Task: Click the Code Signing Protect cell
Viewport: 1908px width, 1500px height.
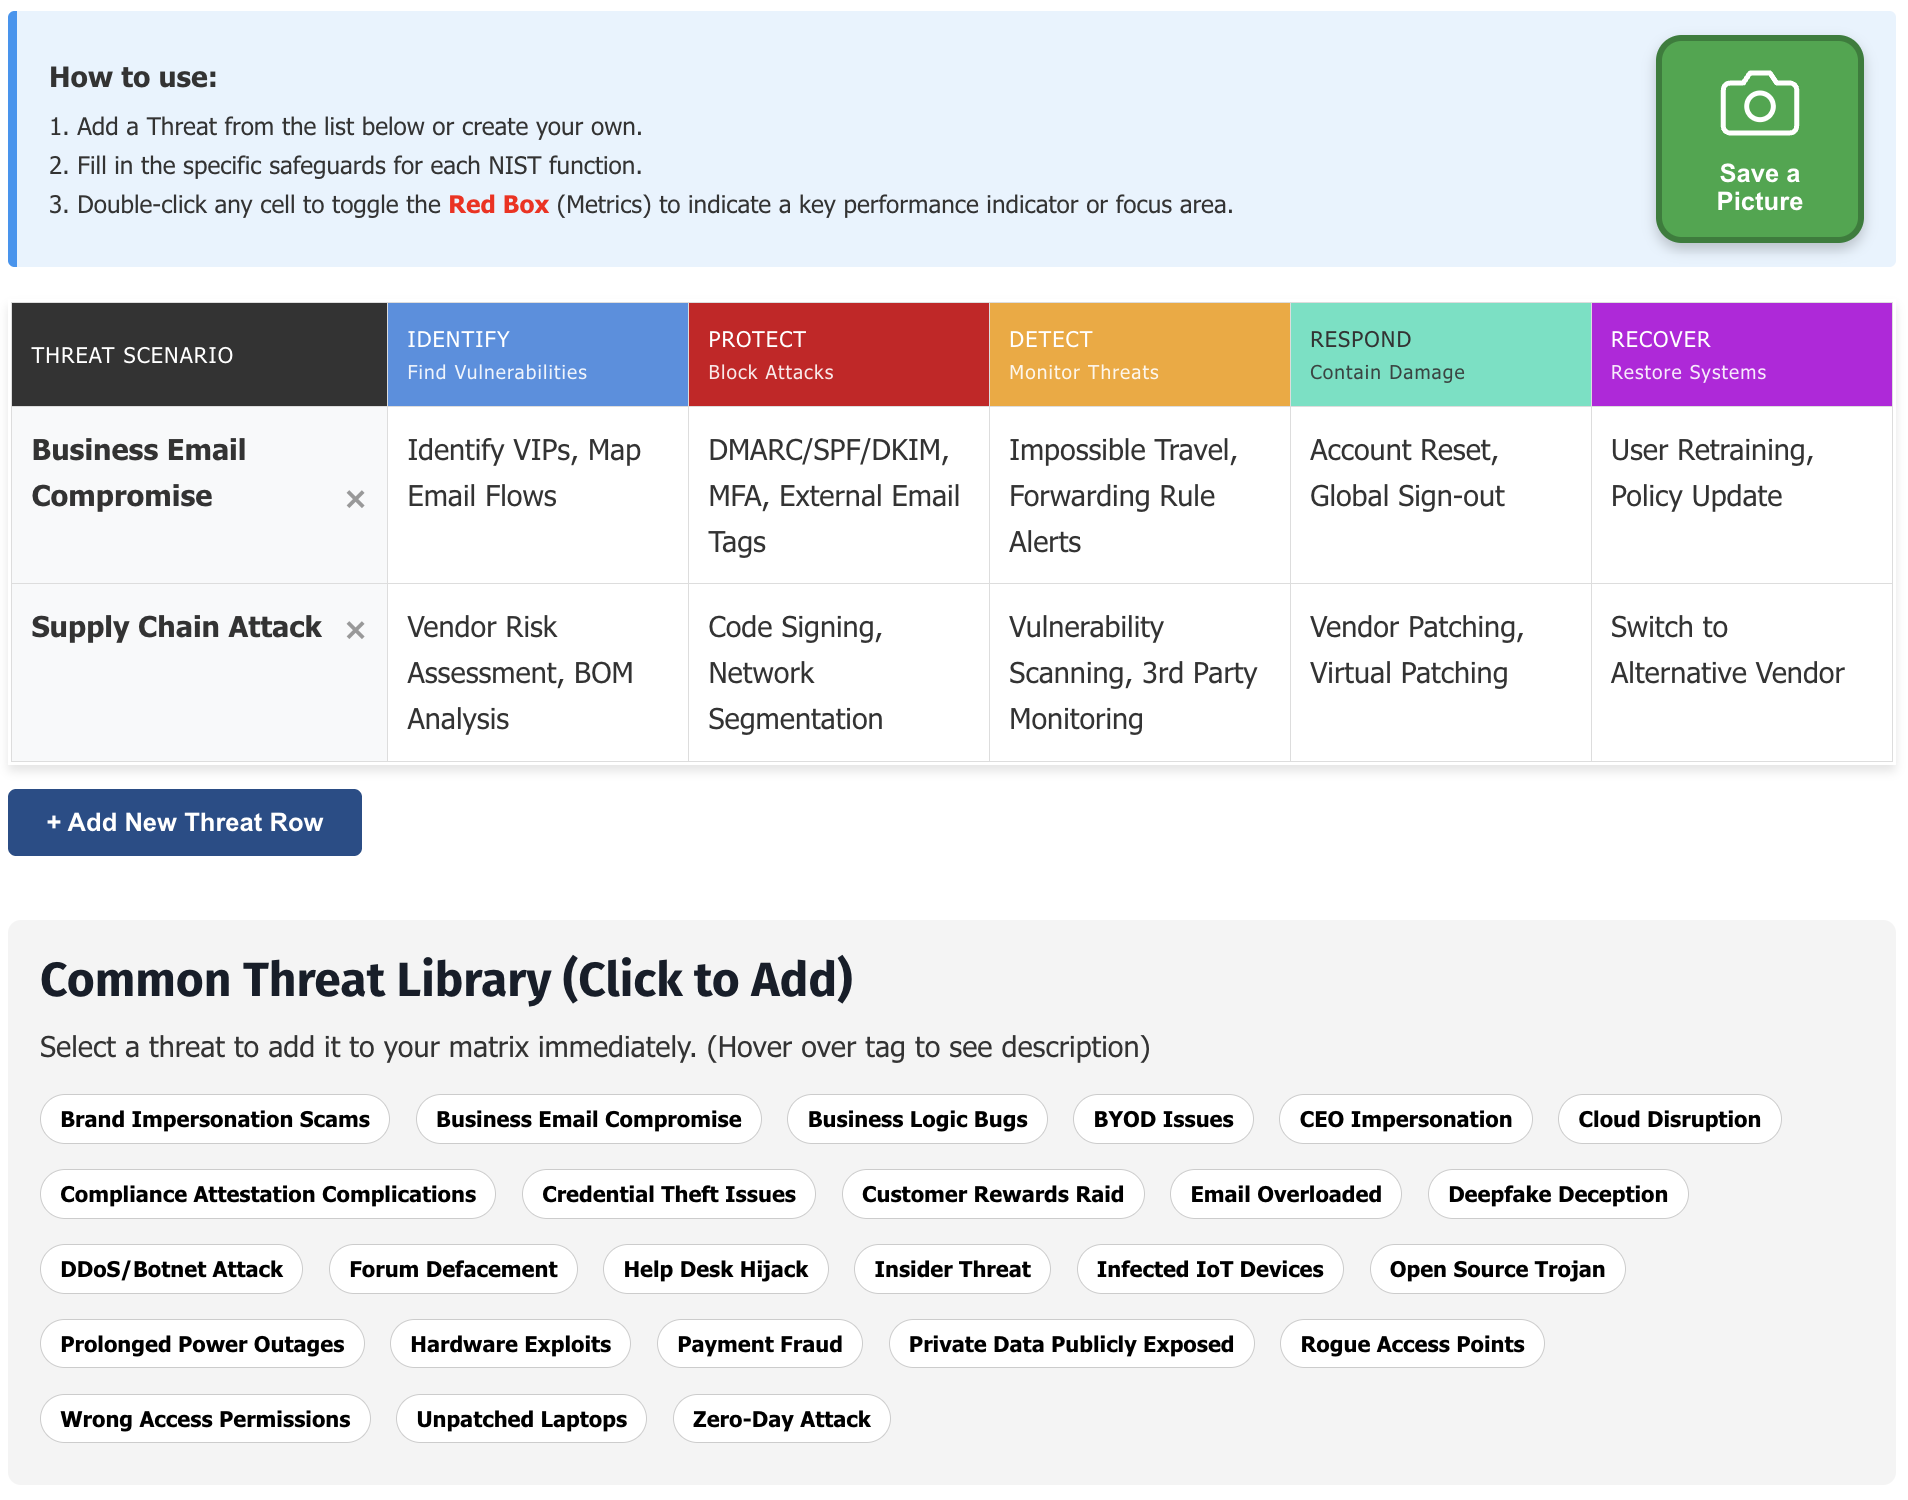Action: tap(838, 672)
